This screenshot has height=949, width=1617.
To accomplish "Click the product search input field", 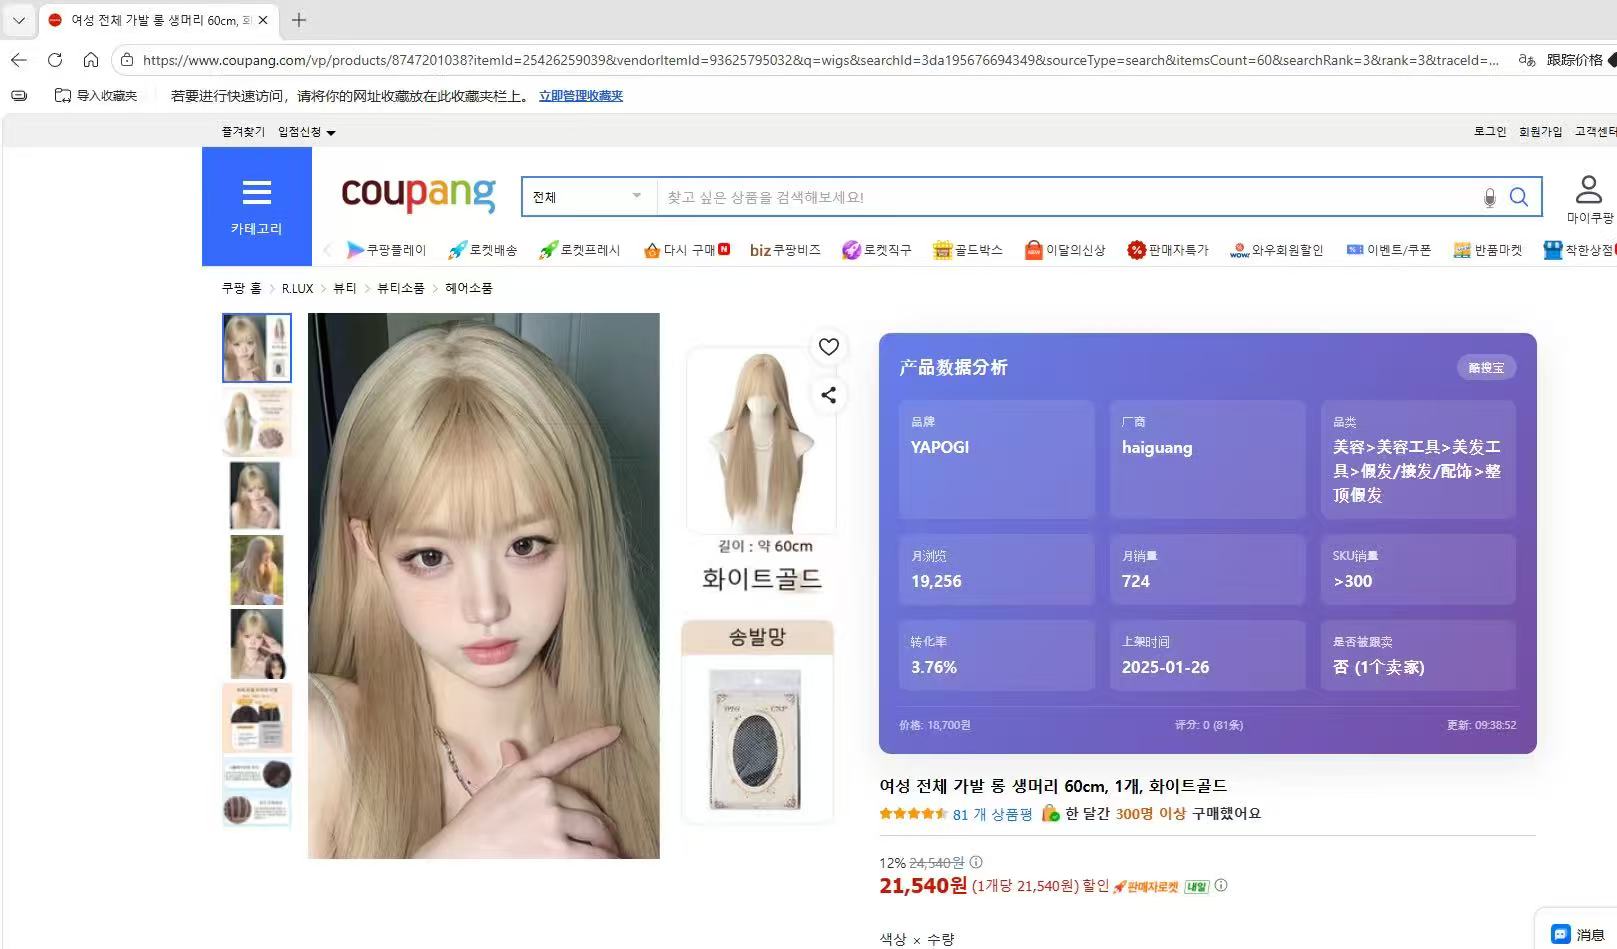I will (1067, 197).
